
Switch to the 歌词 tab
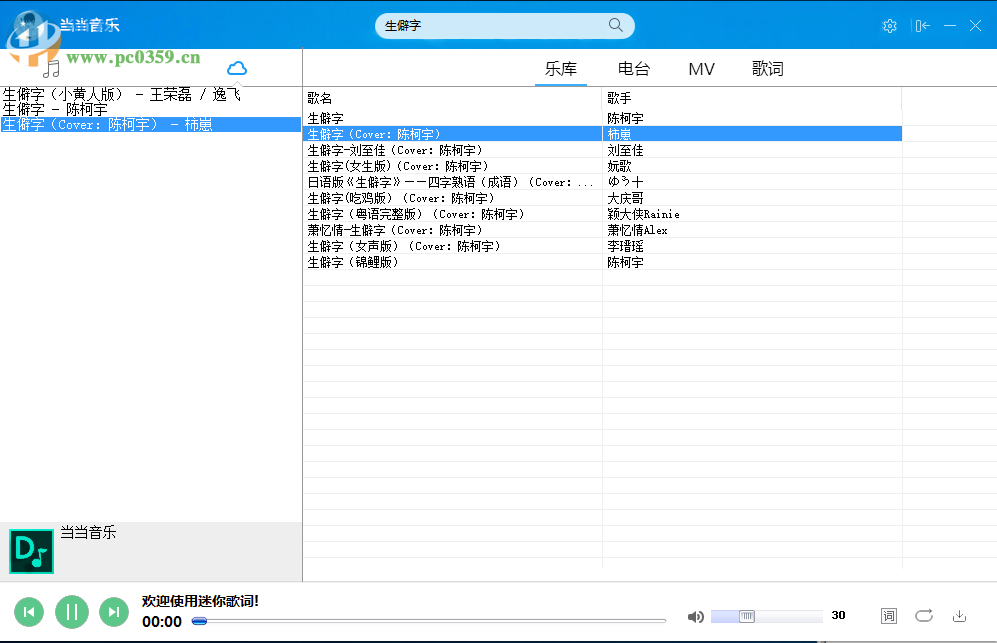coord(767,68)
